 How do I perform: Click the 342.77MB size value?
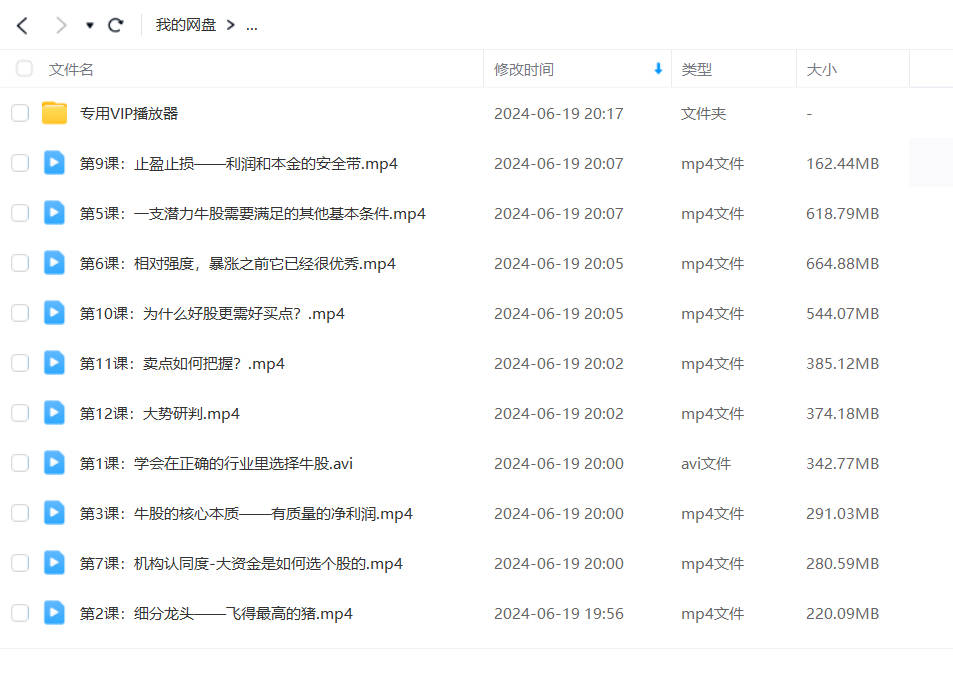coord(842,463)
